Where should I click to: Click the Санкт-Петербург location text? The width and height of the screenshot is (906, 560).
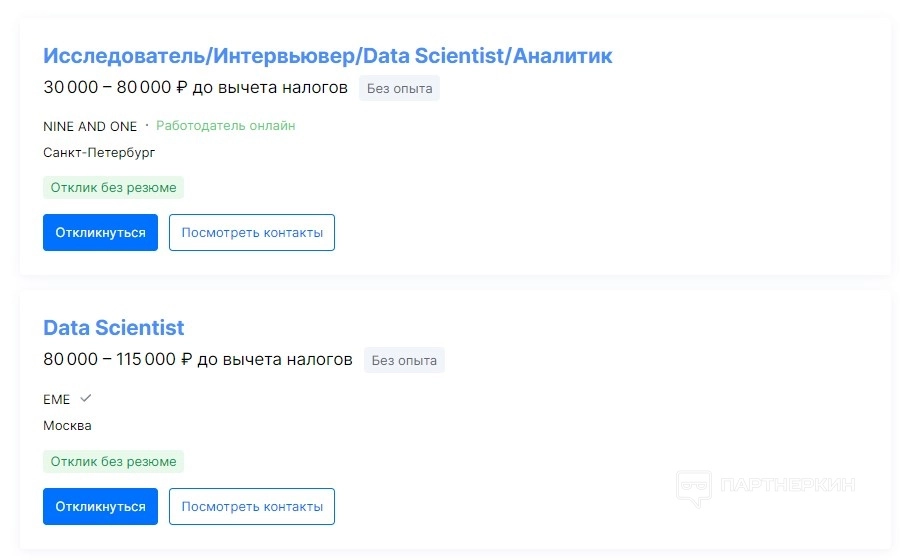[99, 153]
